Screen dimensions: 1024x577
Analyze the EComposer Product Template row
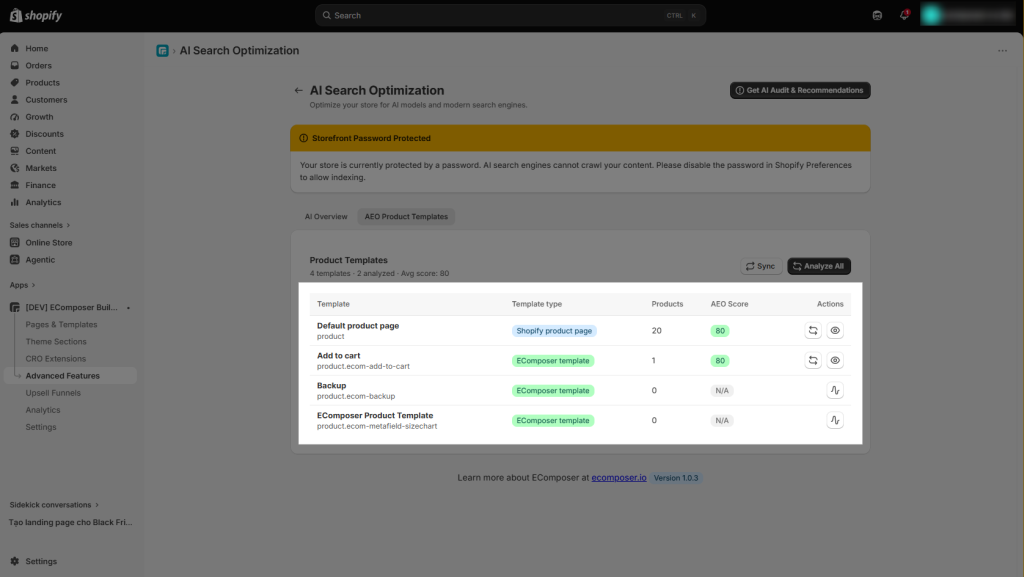(x=835, y=420)
